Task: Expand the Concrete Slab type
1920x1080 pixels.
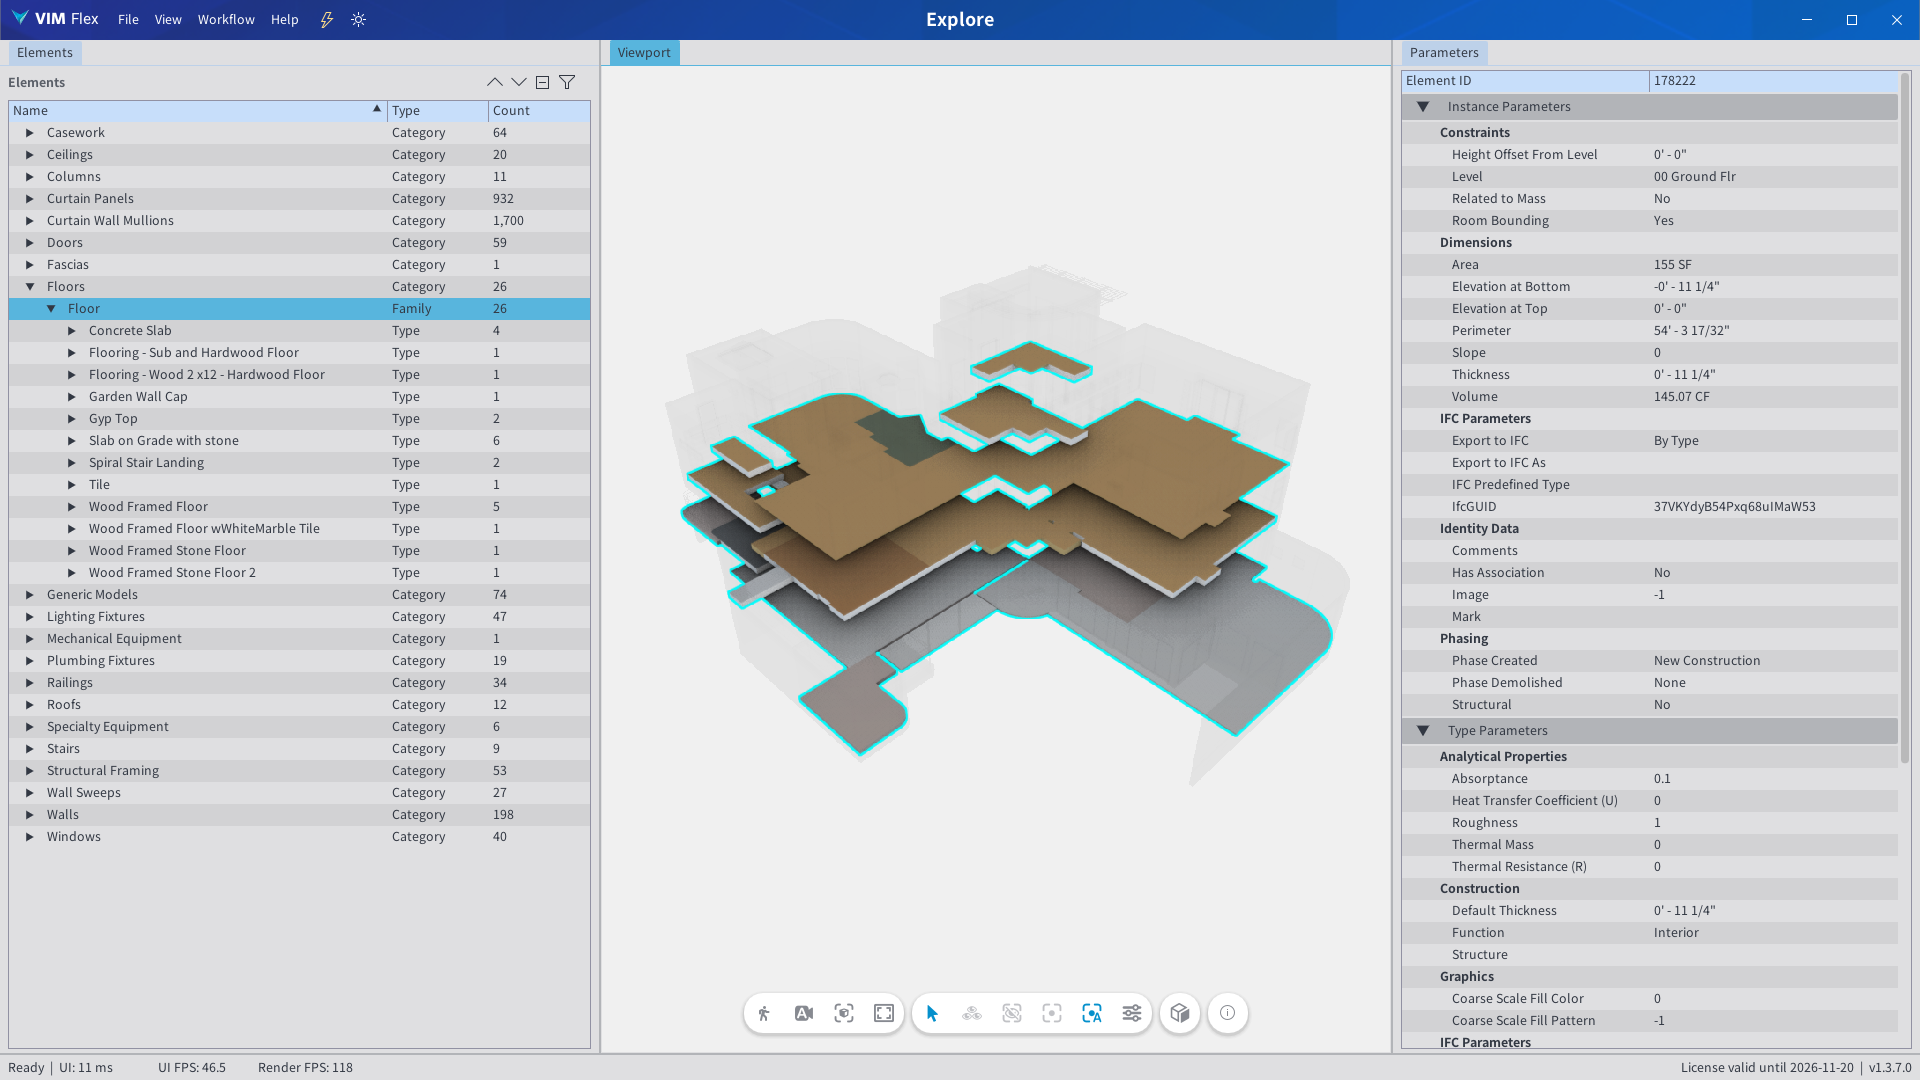Action: pyautogui.click(x=72, y=331)
